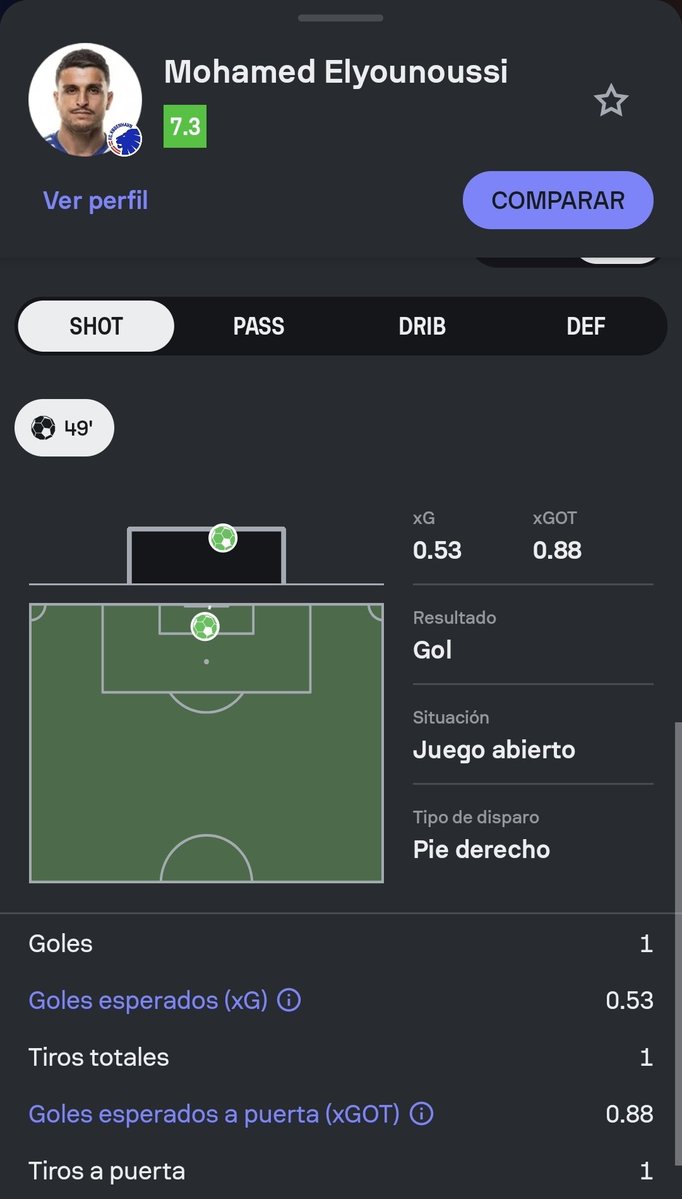Switch to the DRIB segment
Viewport: 682px width, 1199px height.
pyautogui.click(x=422, y=327)
